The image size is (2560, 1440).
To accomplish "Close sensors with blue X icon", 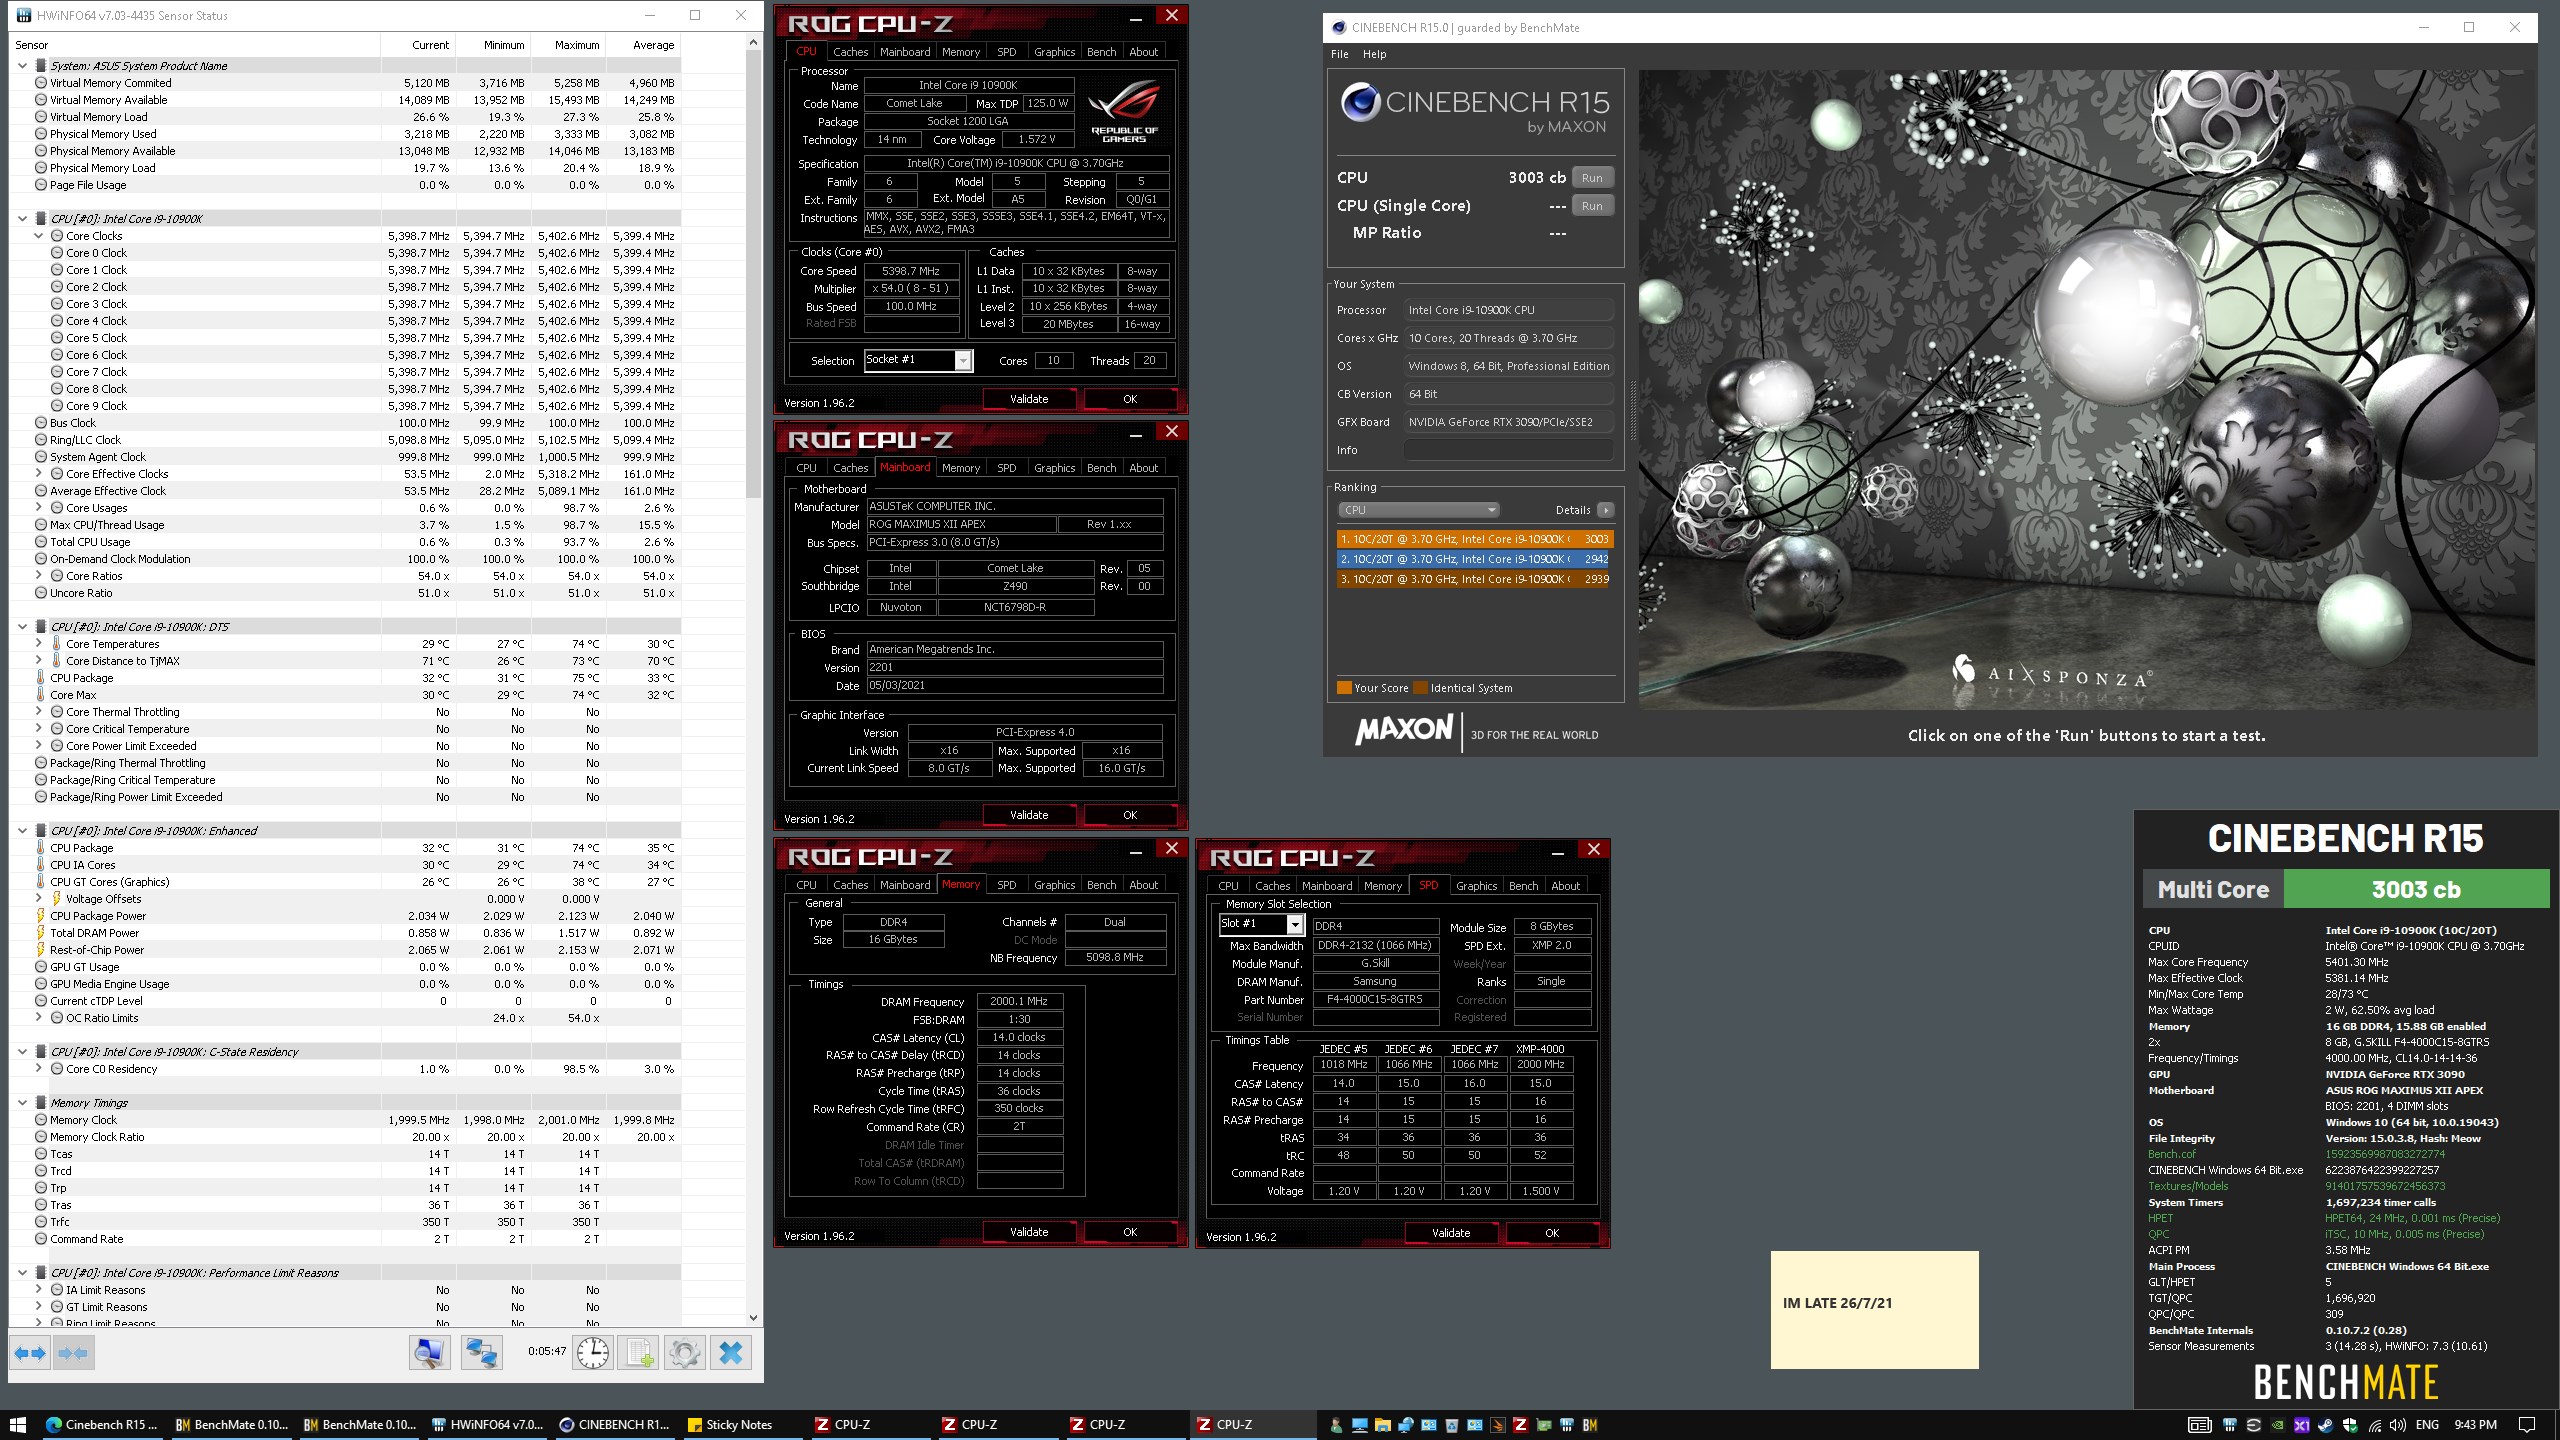I will tap(731, 1353).
